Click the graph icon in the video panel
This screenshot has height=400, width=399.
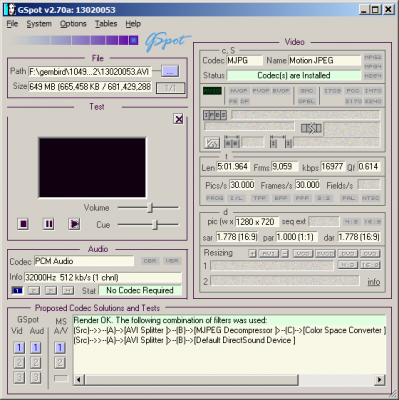212,143
